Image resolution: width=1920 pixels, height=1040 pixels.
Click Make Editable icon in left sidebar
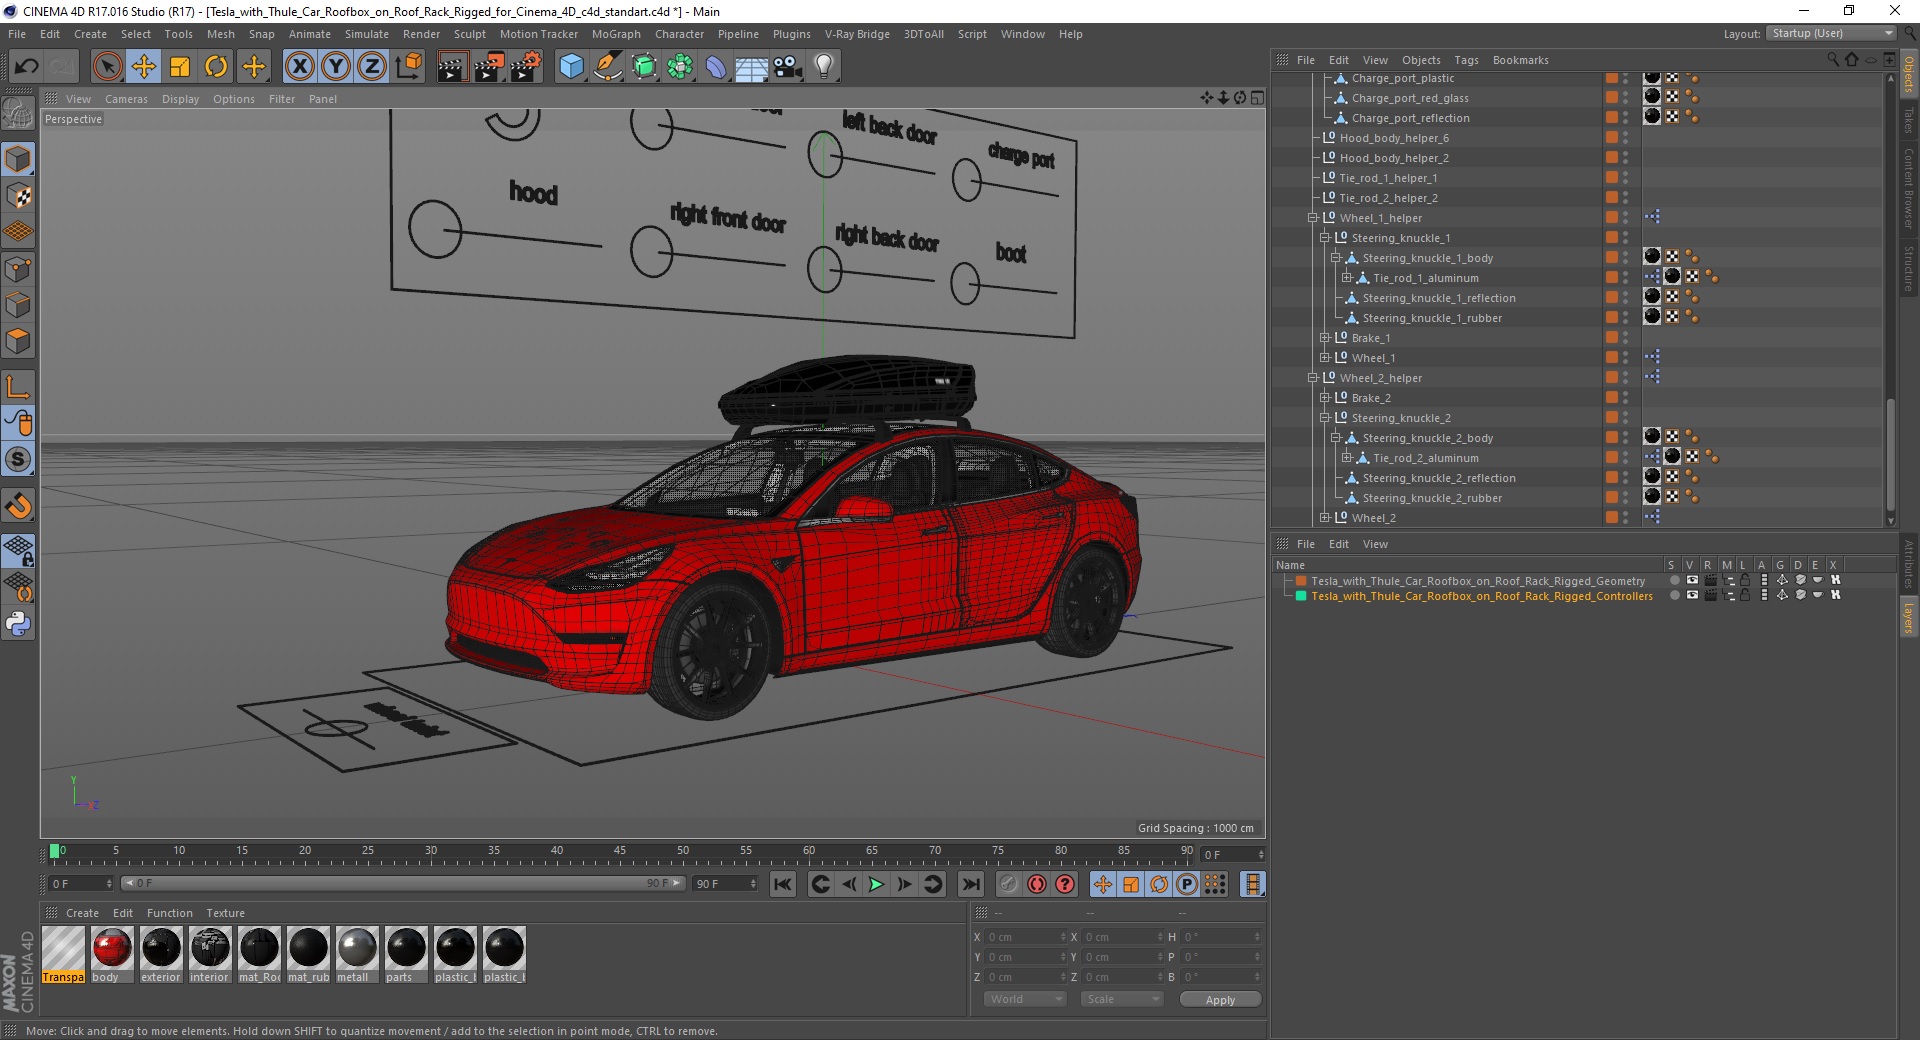pyautogui.click(x=18, y=114)
